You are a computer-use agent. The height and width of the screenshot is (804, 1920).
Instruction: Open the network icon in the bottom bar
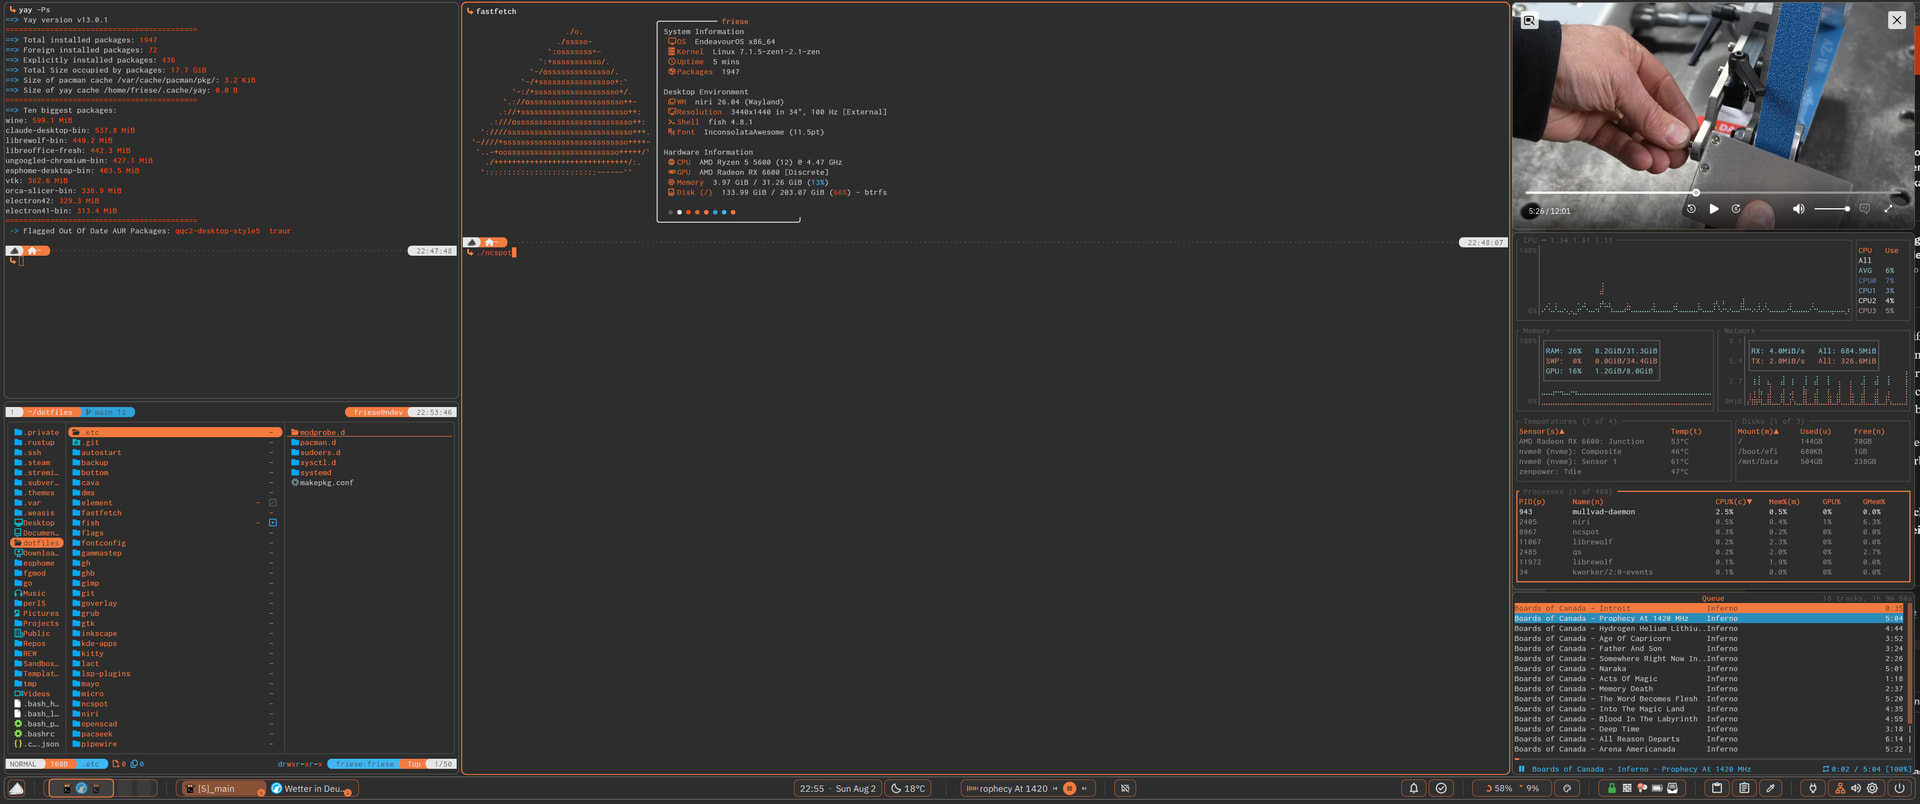tap(1840, 788)
